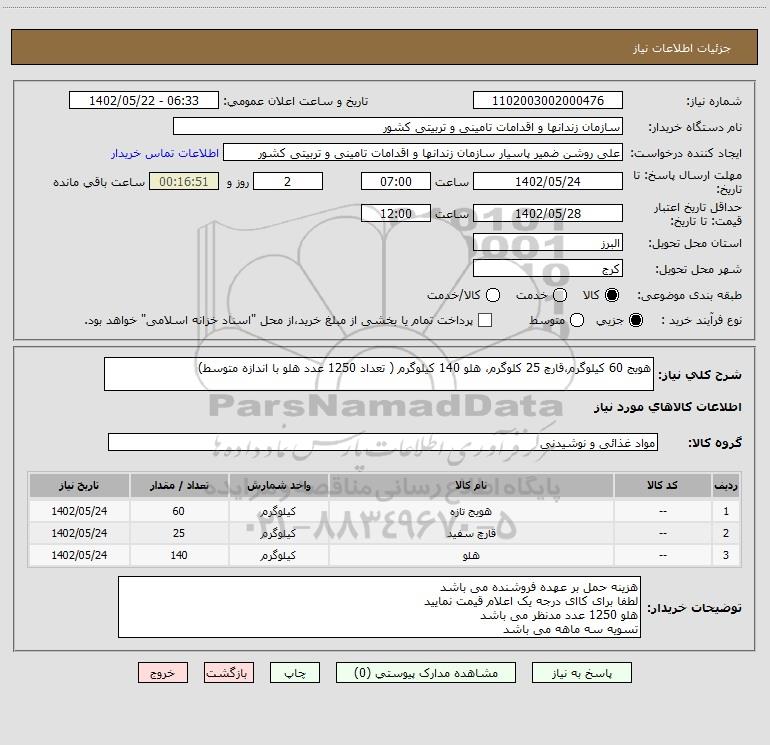Open the اطلاعات تماس خریدار link
770x745 pixels.
click(165, 153)
